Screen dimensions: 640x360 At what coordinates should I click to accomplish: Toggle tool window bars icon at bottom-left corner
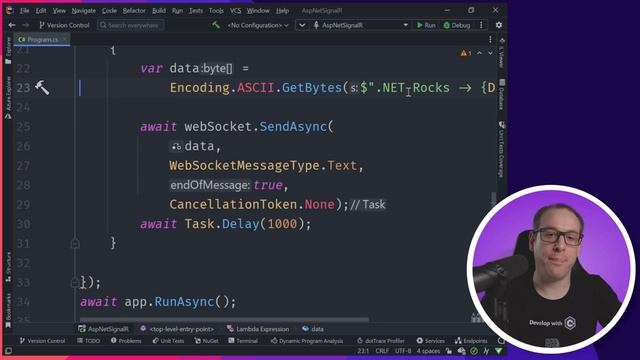click(x=8, y=351)
